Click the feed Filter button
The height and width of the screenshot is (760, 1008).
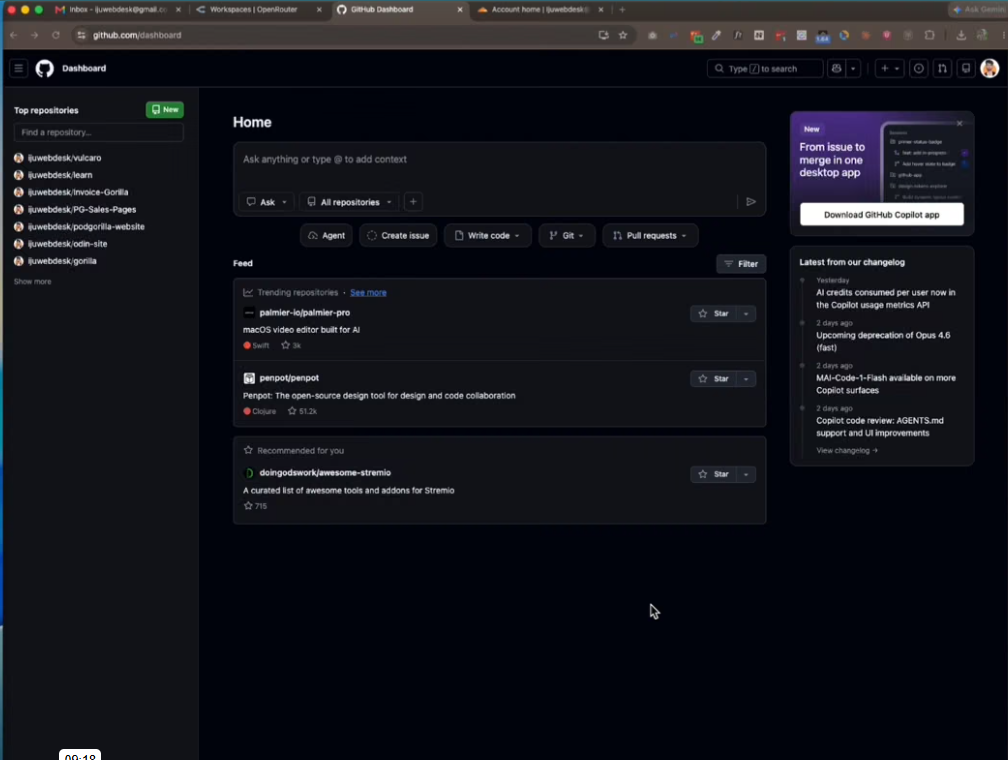(x=741, y=264)
